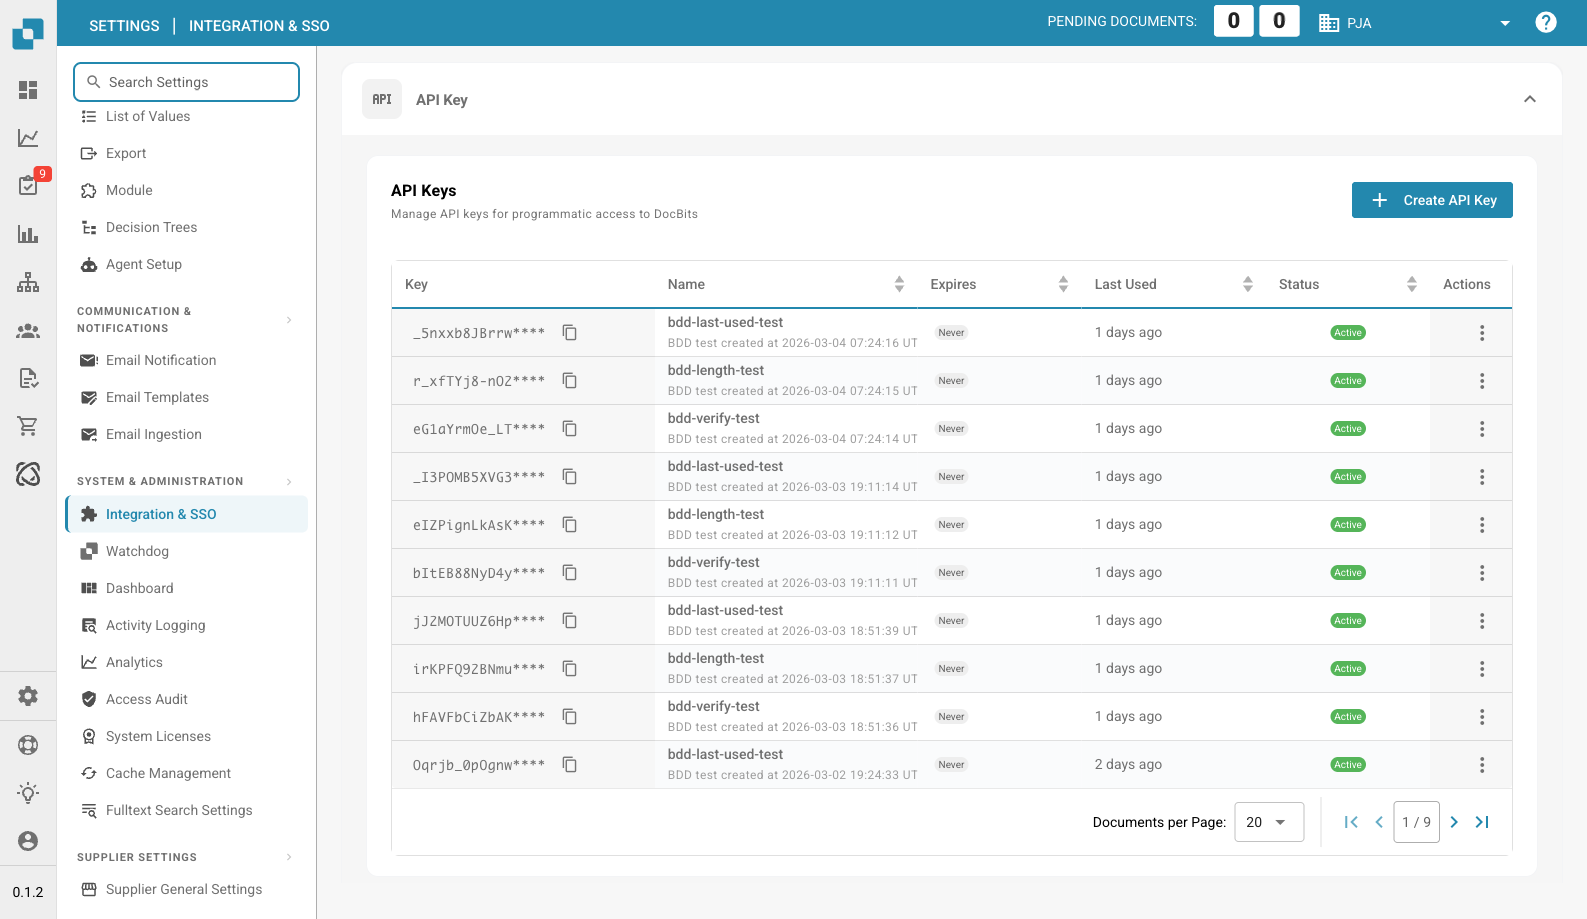Open the document check rail icon
1587x919 pixels.
[x=28, y=378]
